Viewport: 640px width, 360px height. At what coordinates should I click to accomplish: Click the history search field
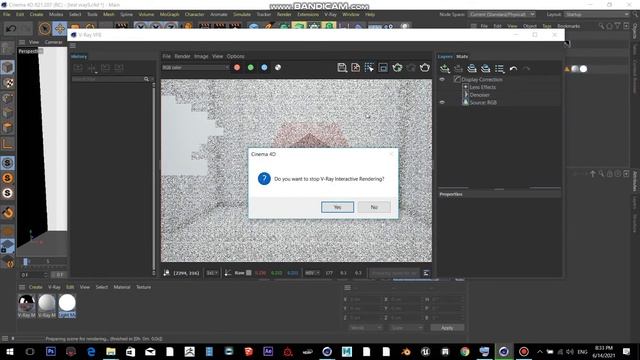[x=107, y=79]
